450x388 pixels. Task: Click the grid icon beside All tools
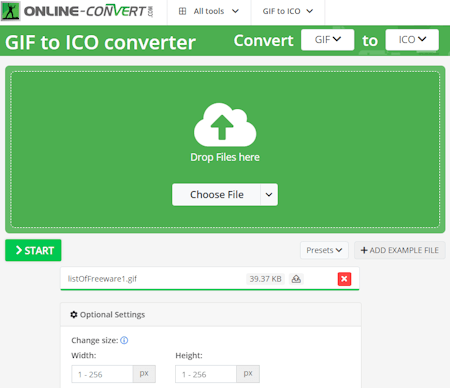click(182, 11)
